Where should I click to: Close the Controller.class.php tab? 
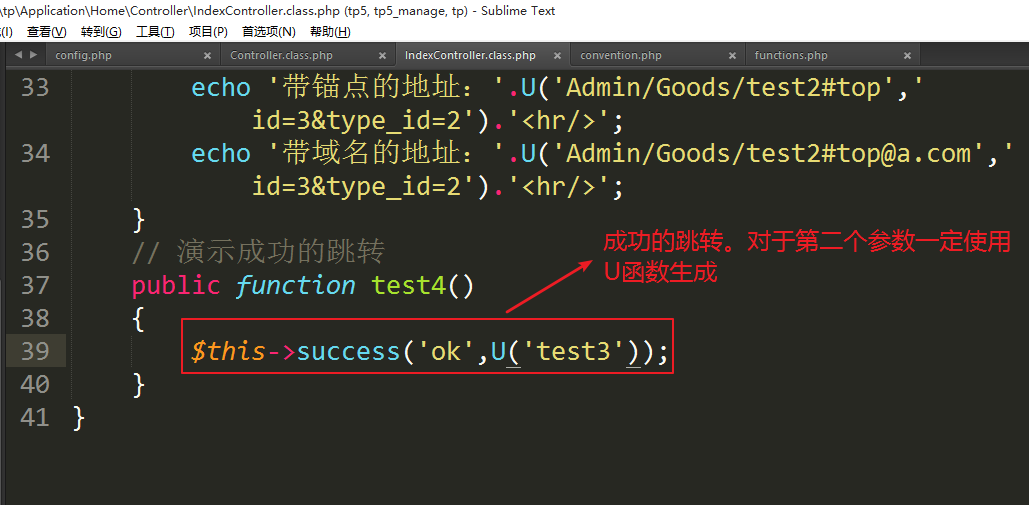pos(382,56)
